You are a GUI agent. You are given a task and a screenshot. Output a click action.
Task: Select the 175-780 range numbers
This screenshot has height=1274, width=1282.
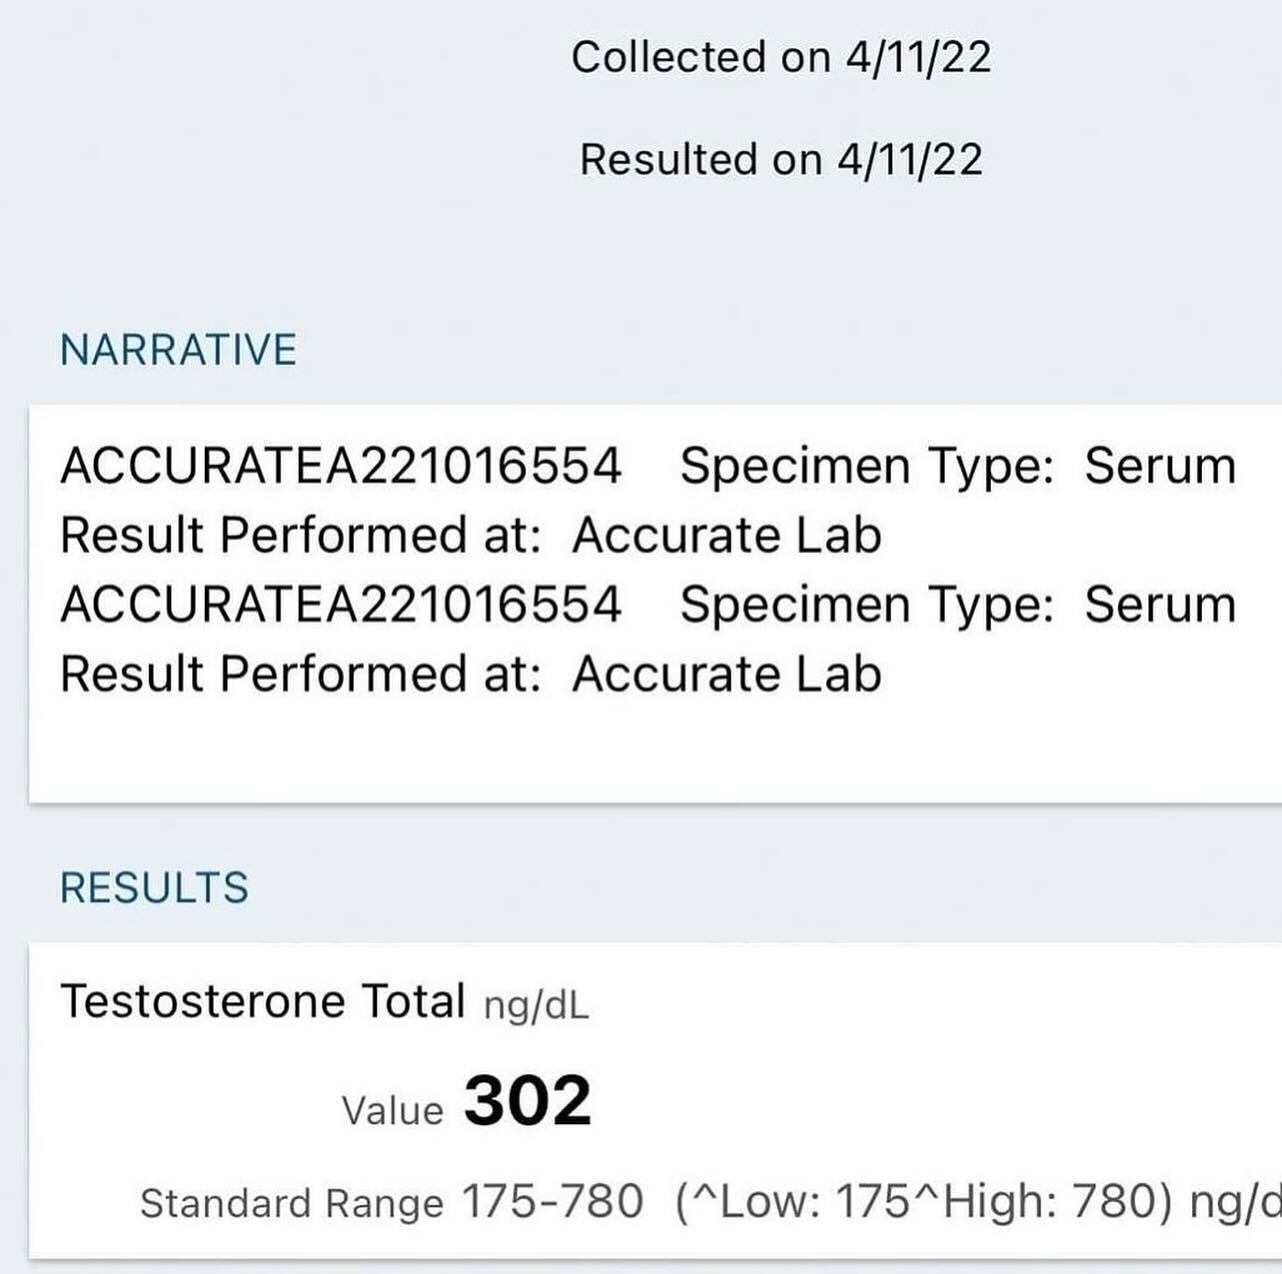coord(551,1202)
